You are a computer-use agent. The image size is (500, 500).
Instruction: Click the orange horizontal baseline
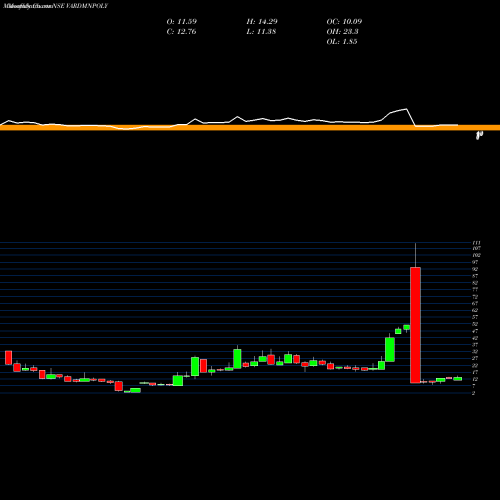[250, 127]
